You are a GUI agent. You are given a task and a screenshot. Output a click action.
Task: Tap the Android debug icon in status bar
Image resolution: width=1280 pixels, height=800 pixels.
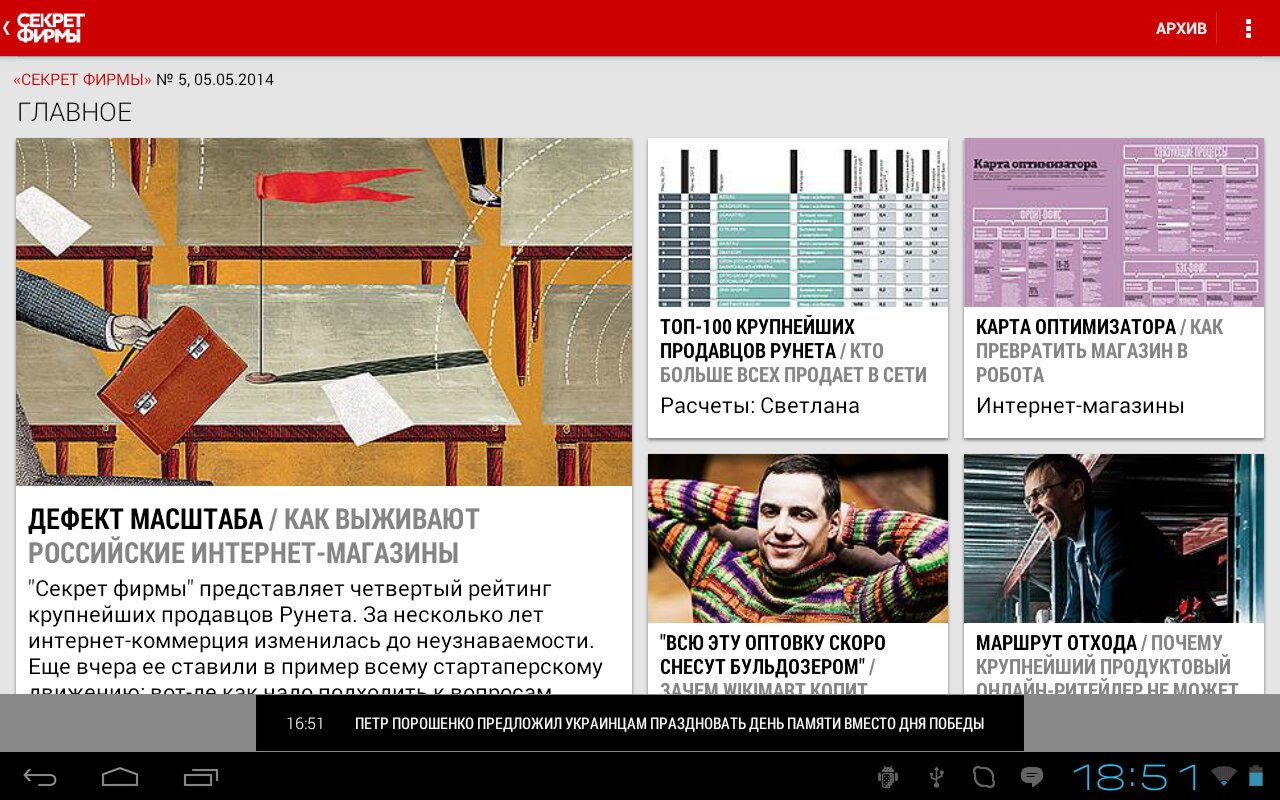[x=886, y=777]
